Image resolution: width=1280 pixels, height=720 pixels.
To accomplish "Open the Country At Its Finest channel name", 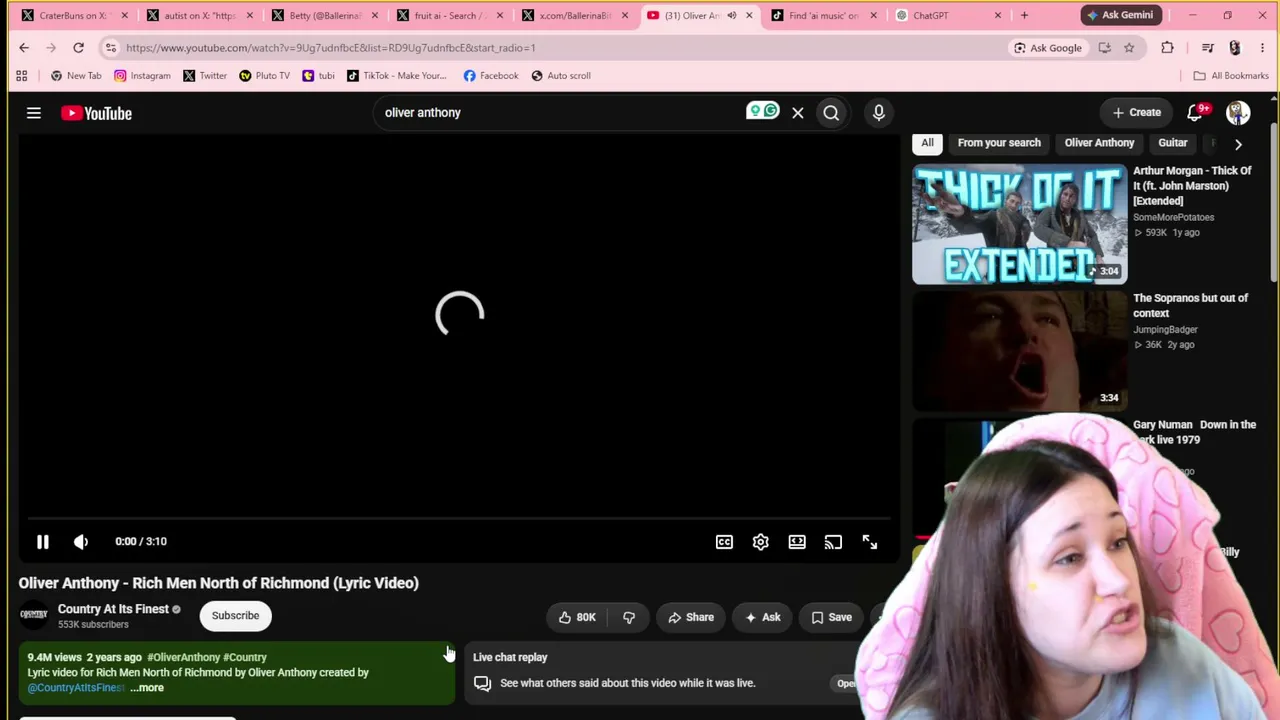I will point(113,609).
